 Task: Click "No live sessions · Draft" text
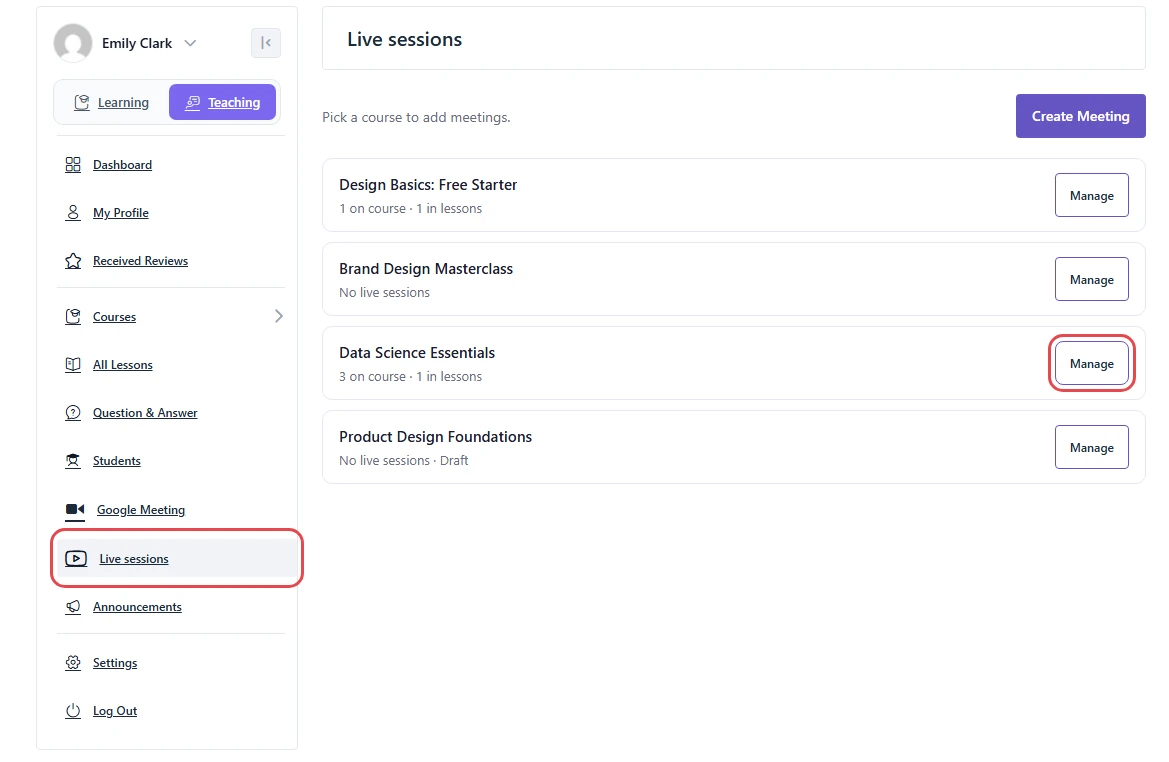(x=403, y=461)
